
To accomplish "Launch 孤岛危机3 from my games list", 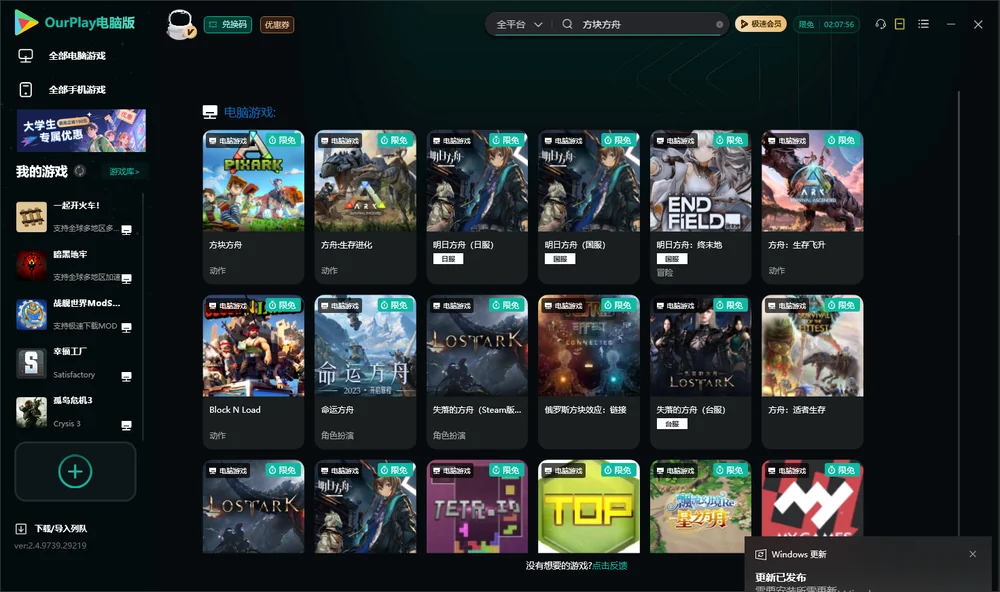I will 75,412.
